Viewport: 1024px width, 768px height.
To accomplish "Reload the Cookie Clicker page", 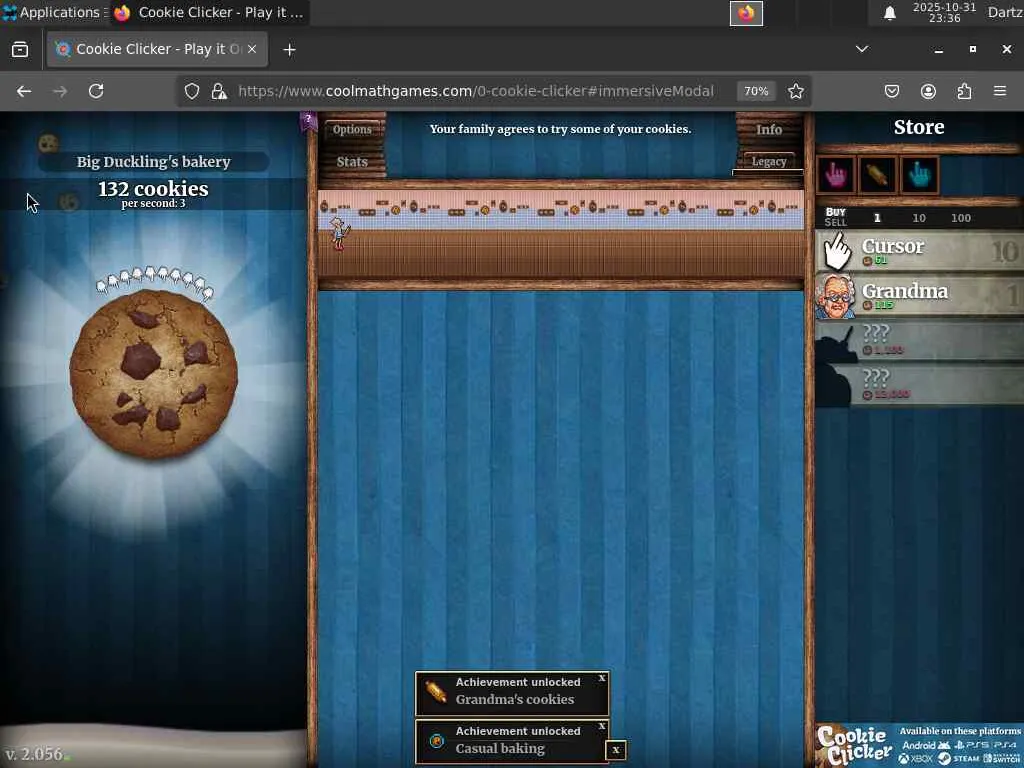I will pyautogui.click(x=96, y=91).
